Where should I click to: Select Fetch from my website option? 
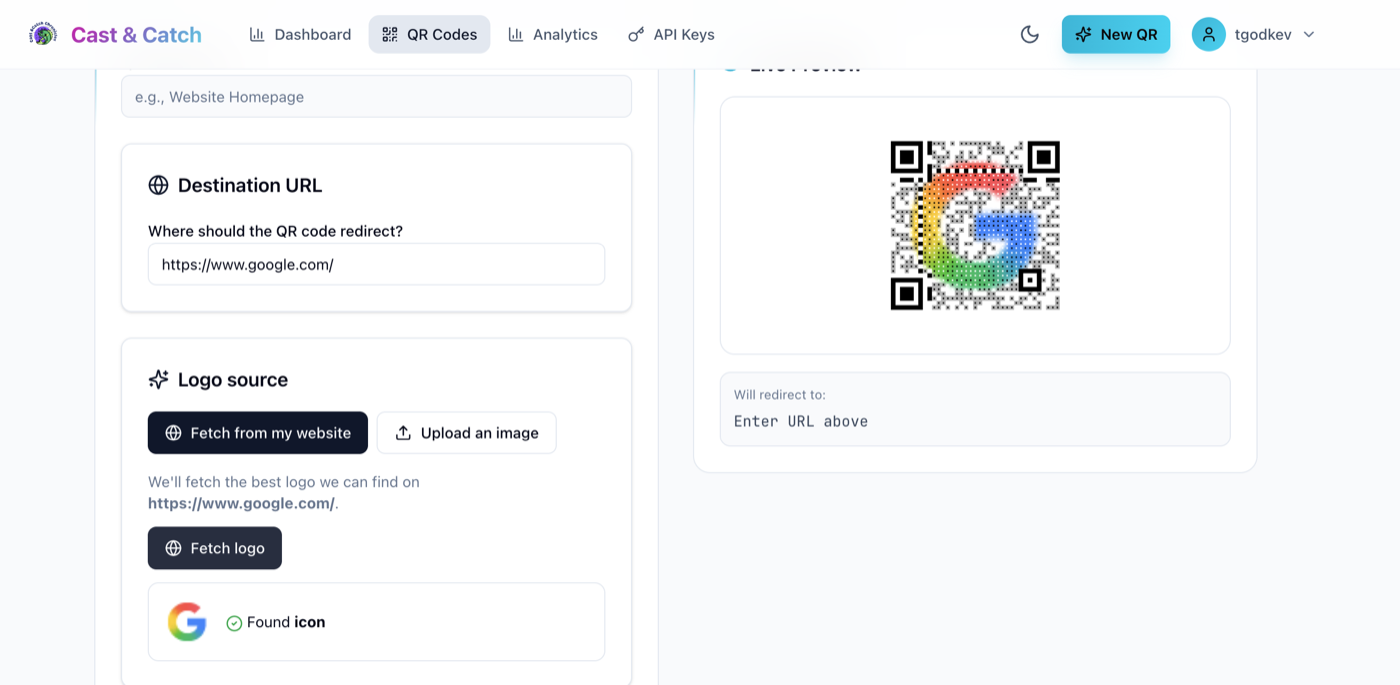(x=258, y=433)
